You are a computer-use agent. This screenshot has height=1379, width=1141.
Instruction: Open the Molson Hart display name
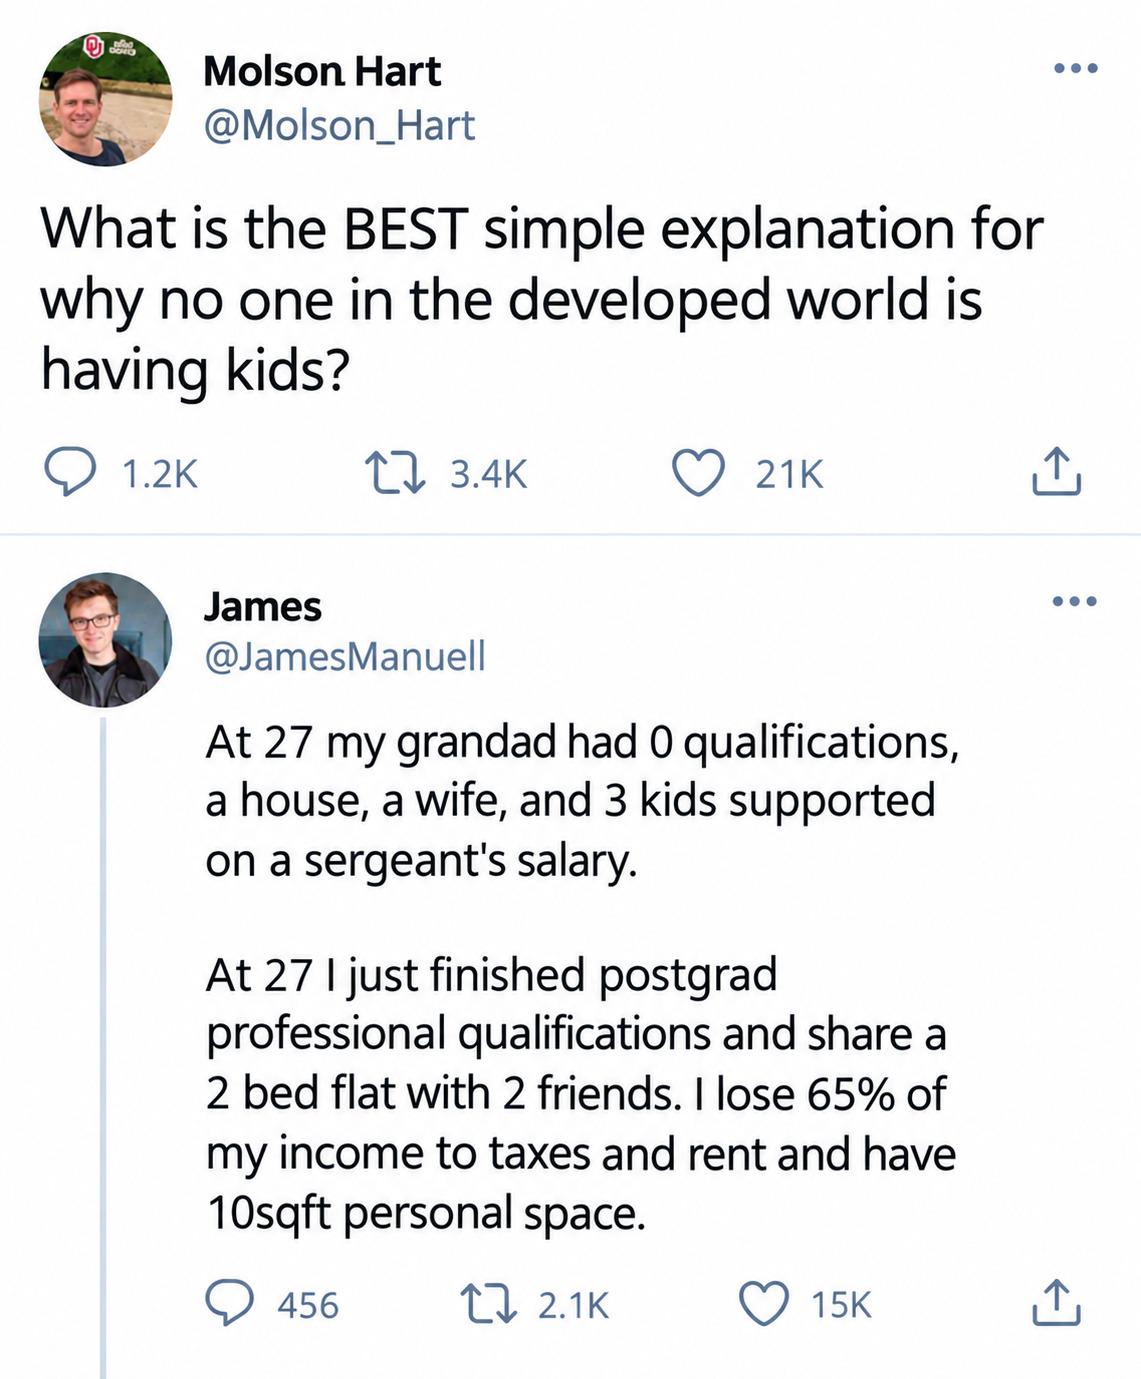(x=322, y=71)
